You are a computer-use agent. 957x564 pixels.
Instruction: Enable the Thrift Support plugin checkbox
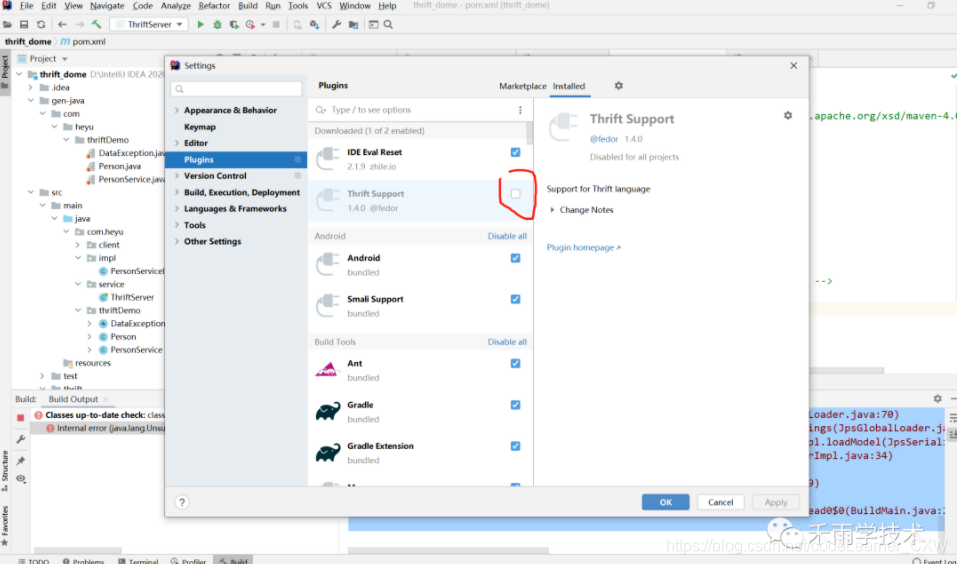(x=516, y=193)
